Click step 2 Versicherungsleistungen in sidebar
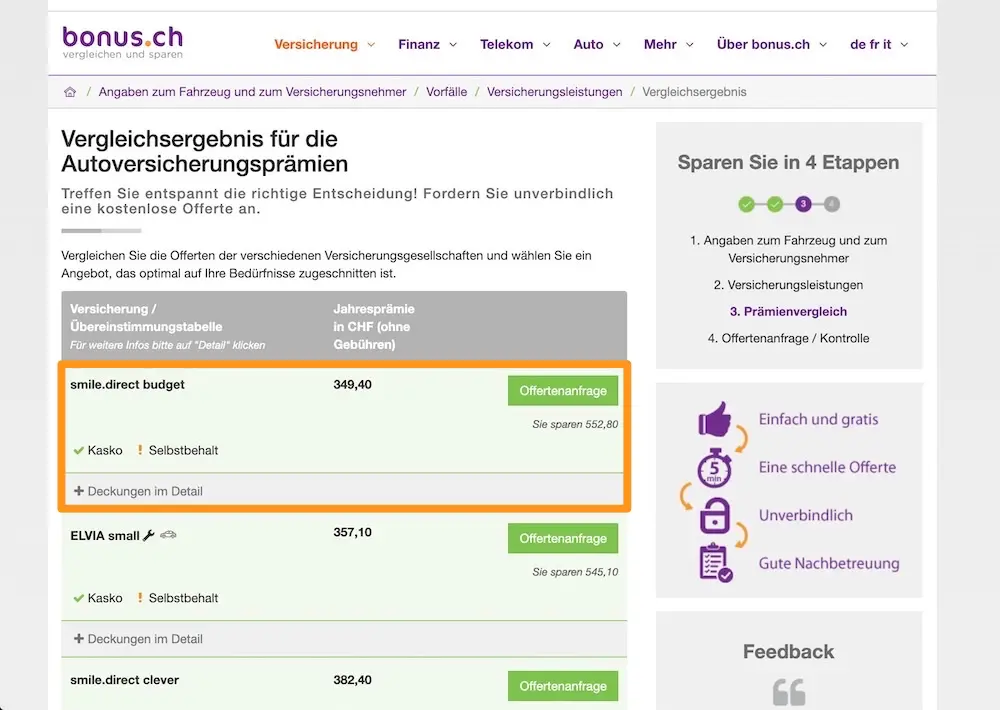The width and height of the screenshot is (1000, 710). (788, 285)
